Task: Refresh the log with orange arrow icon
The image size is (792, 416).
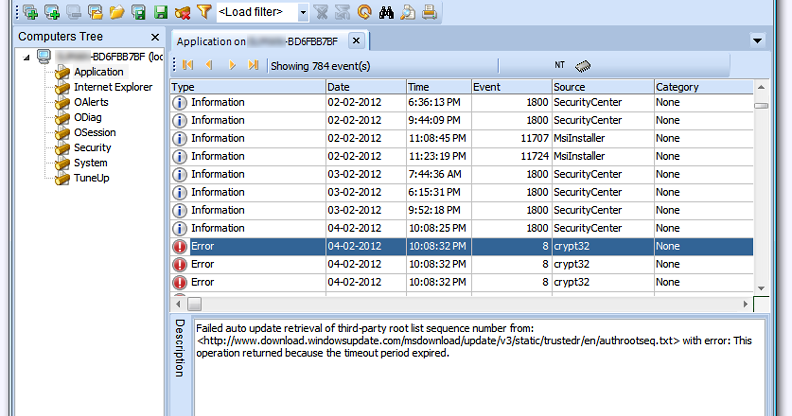Action: pos(364,12)
